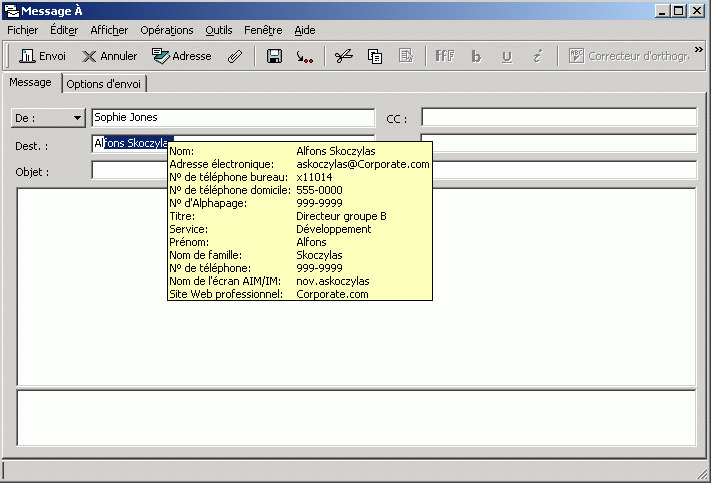
Task: Switch to Options d'envoi tab
Action: point(103,84)
